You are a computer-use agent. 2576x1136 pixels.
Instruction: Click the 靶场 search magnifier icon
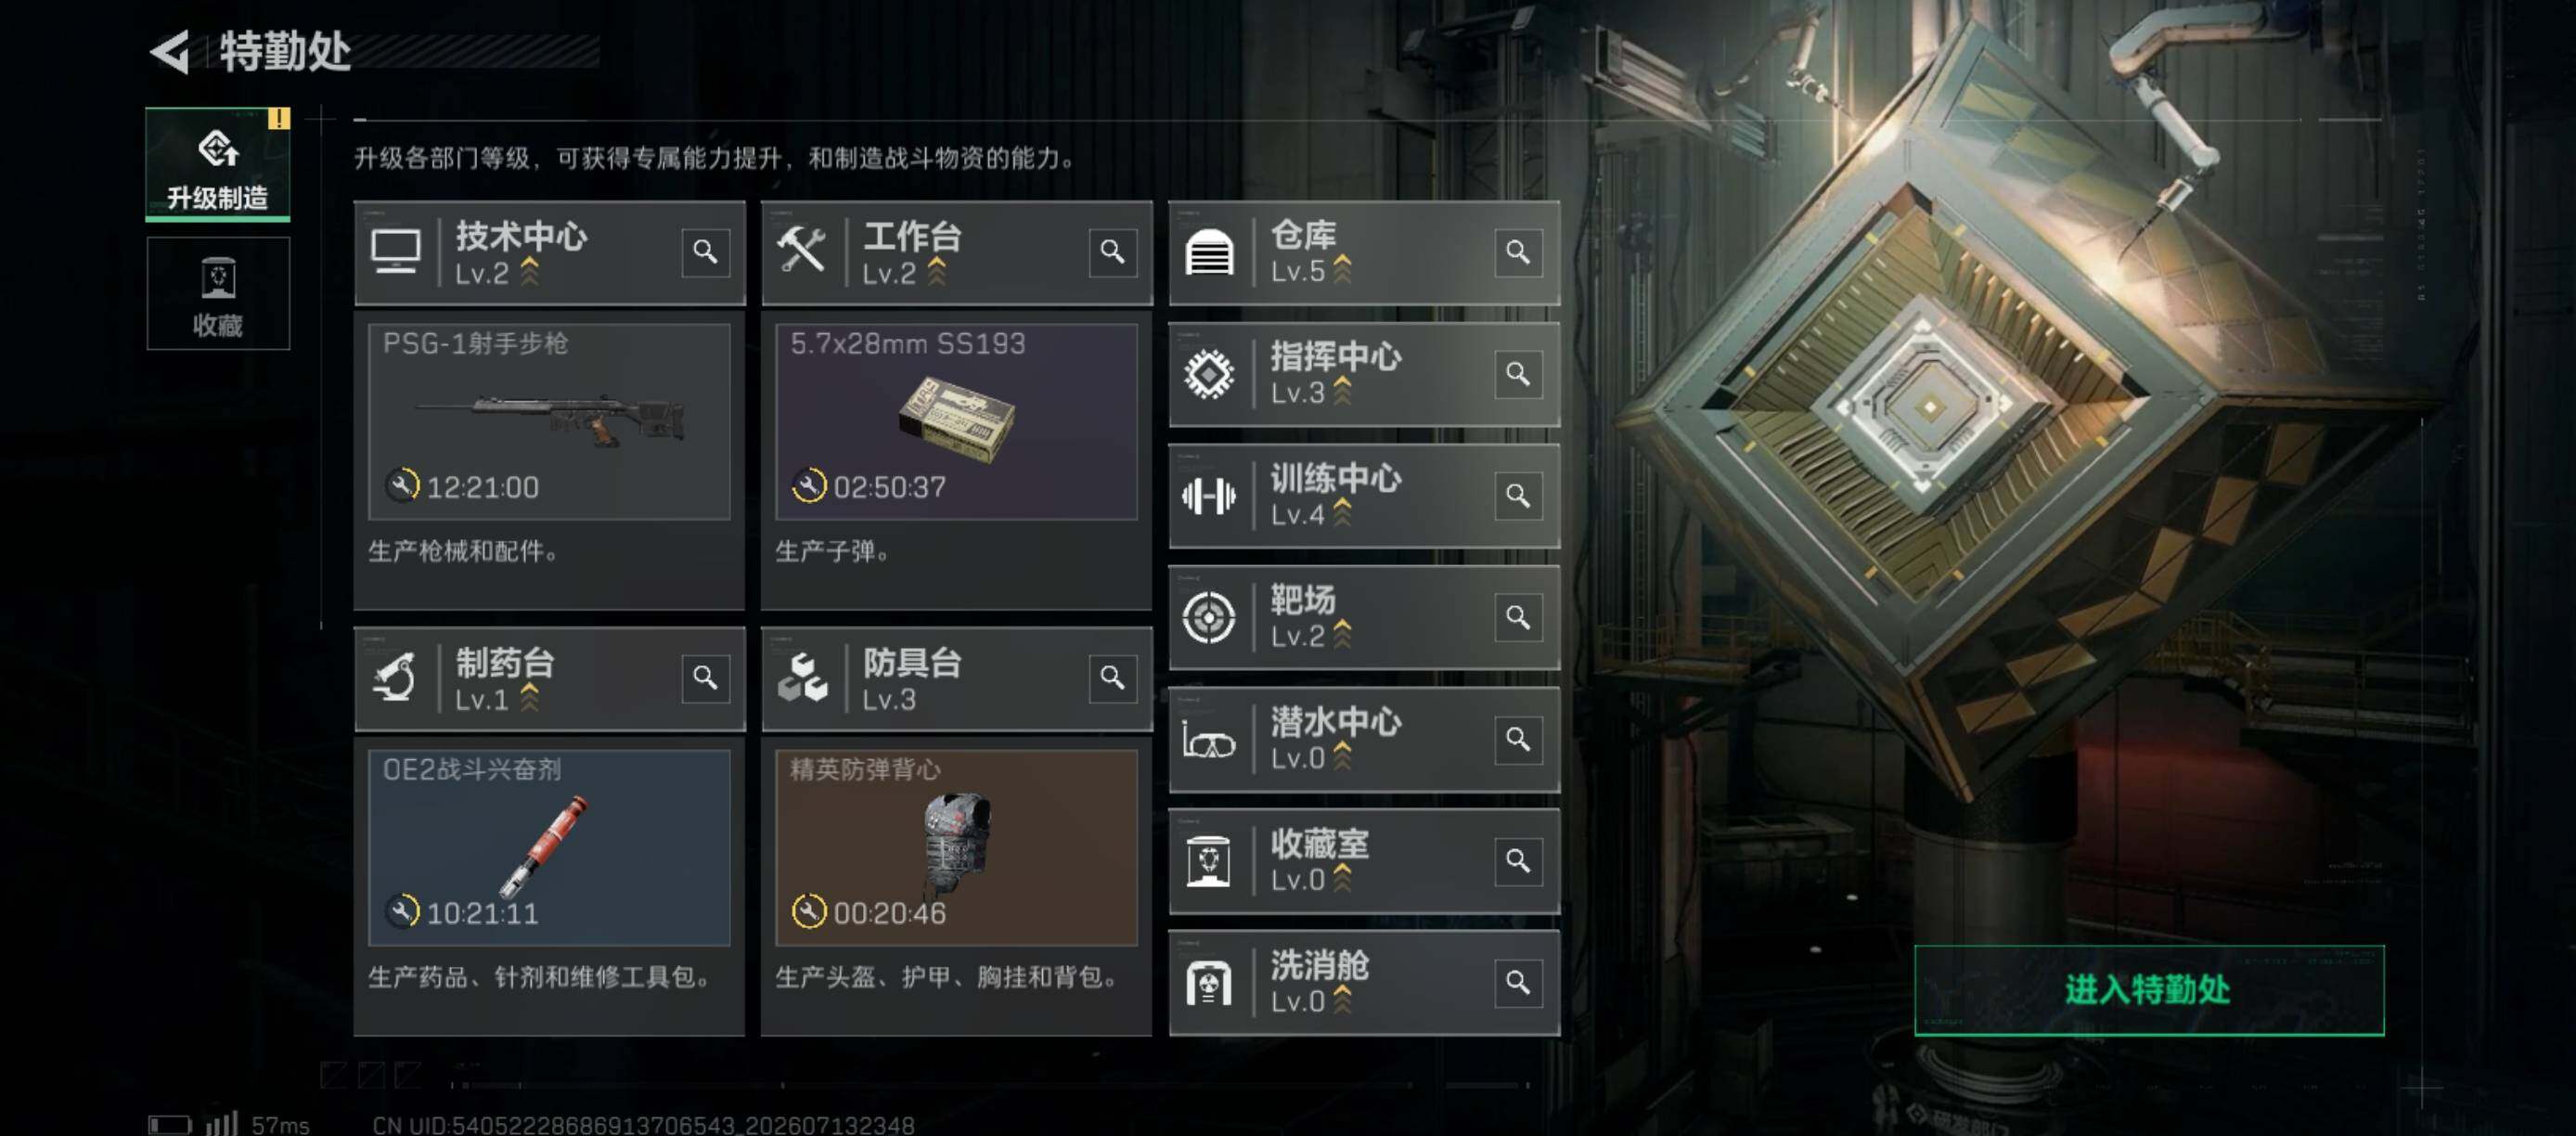[x=1518, y=618]
